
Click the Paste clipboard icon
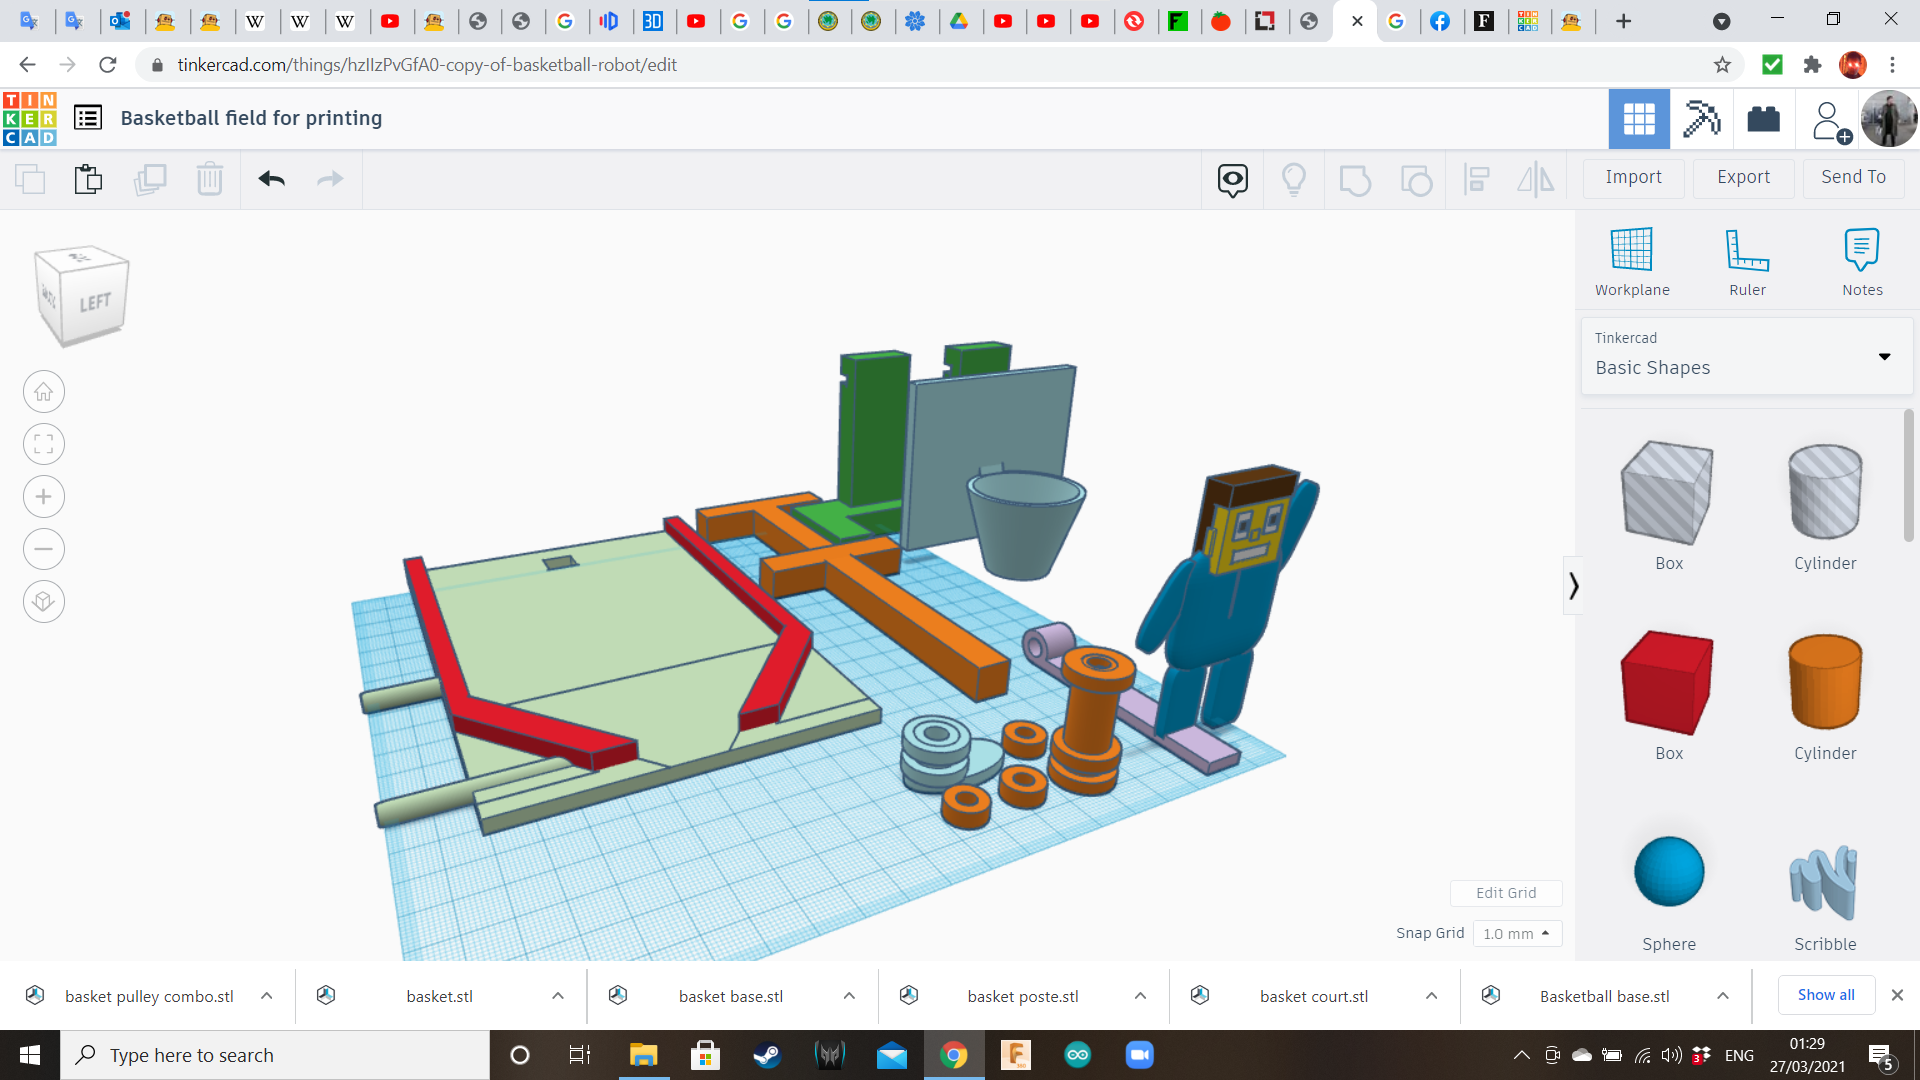pyautogui.click(x=88, y=179)
